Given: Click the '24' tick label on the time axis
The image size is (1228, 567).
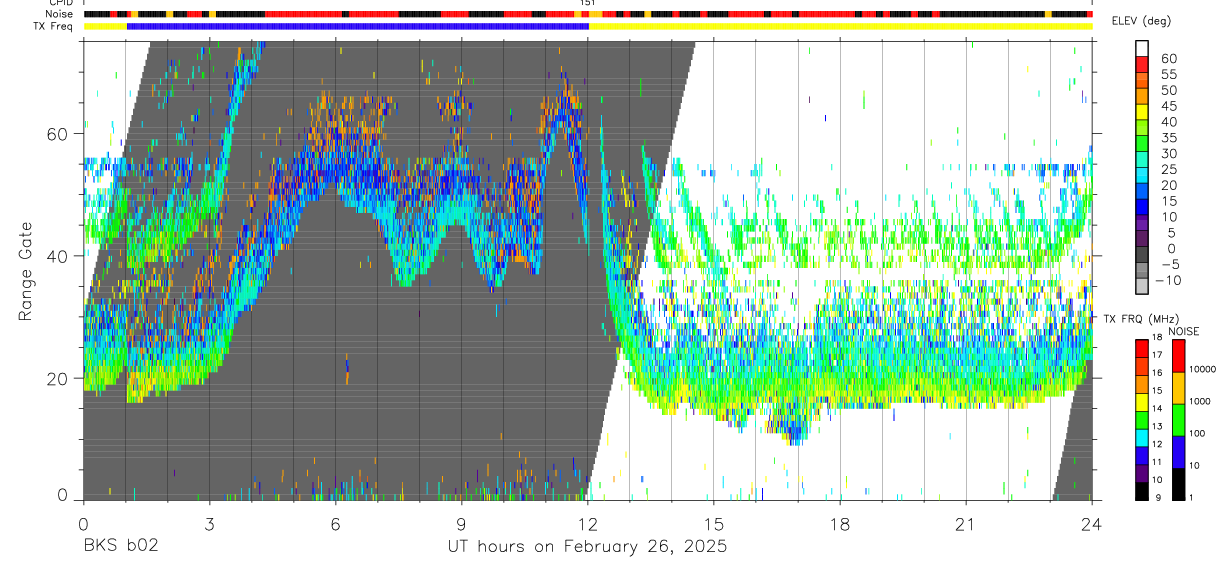Looking at the screenshot, I should [1092, 523].
